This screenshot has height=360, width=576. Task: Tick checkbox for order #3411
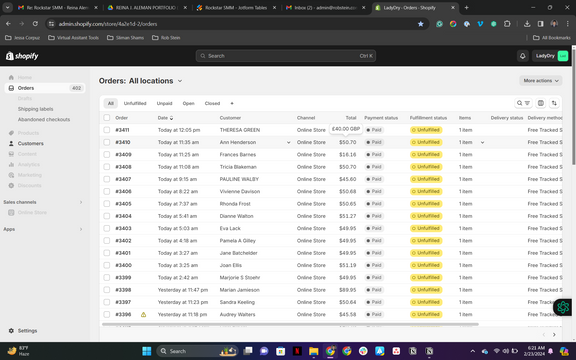(107, 130)
